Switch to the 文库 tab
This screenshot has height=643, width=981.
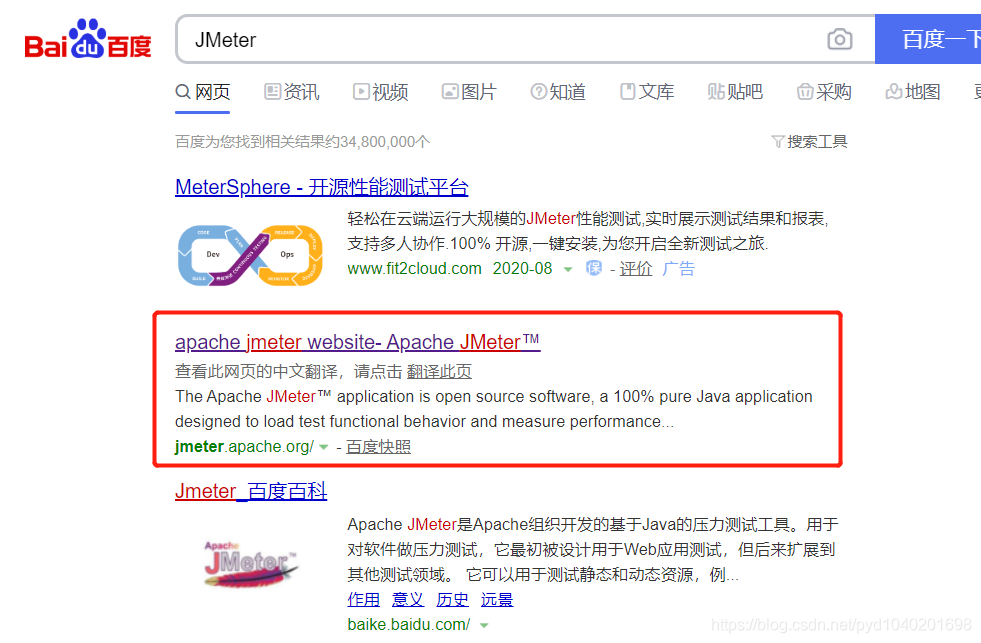click(647, 92)
